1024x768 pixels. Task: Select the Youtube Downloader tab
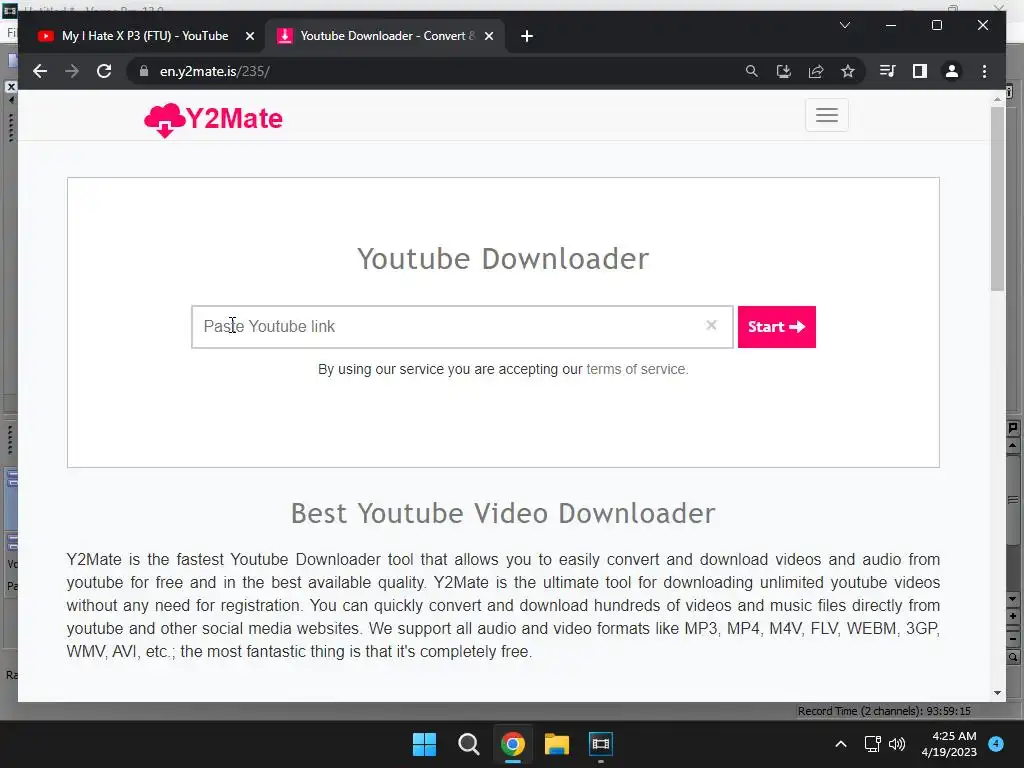tap(385, 36)
